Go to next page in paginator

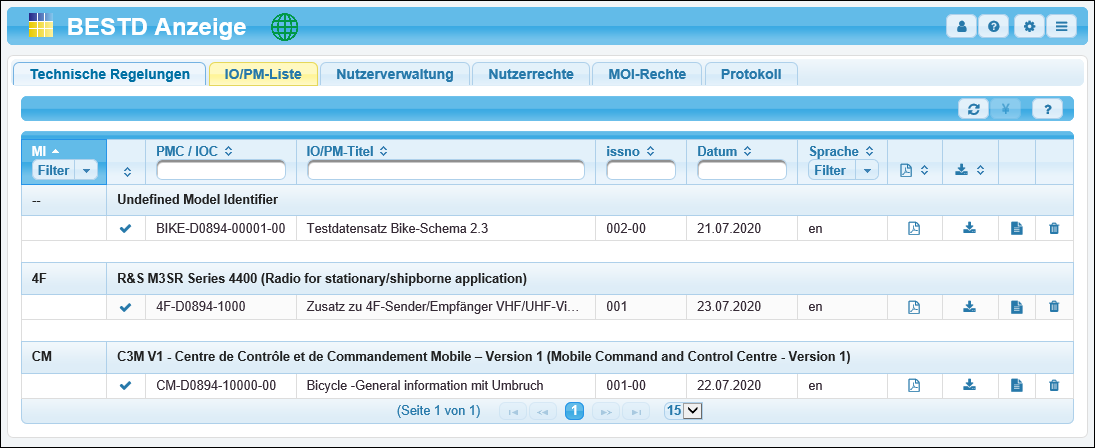pos(605,411)
